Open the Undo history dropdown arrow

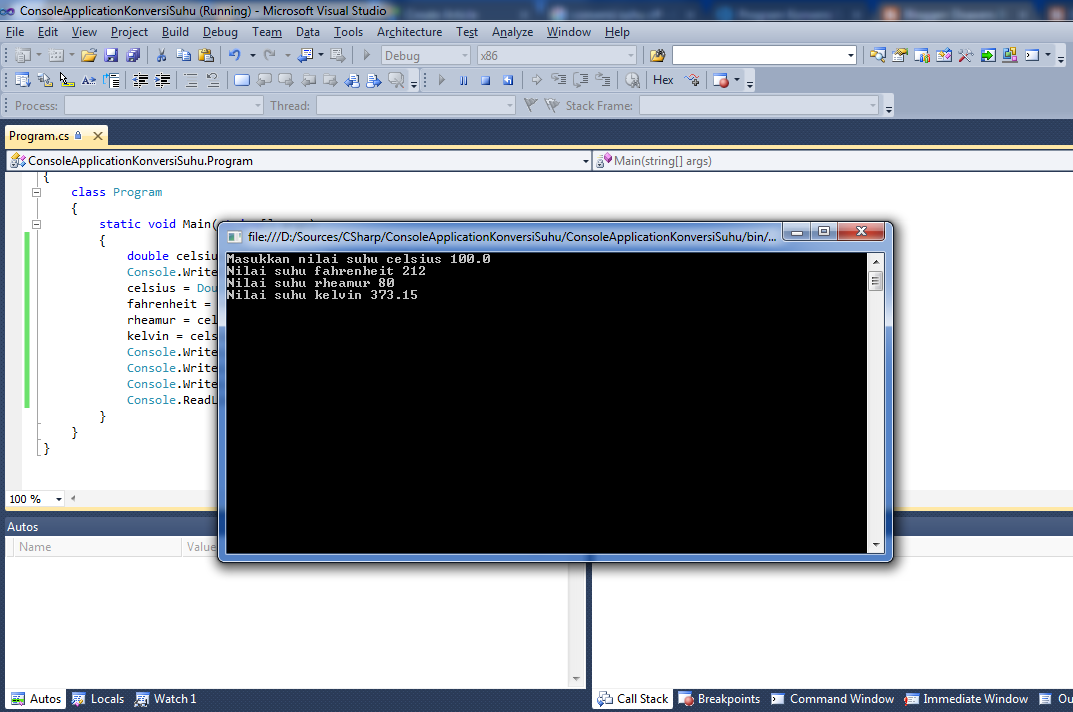click(x=253, y=55)
